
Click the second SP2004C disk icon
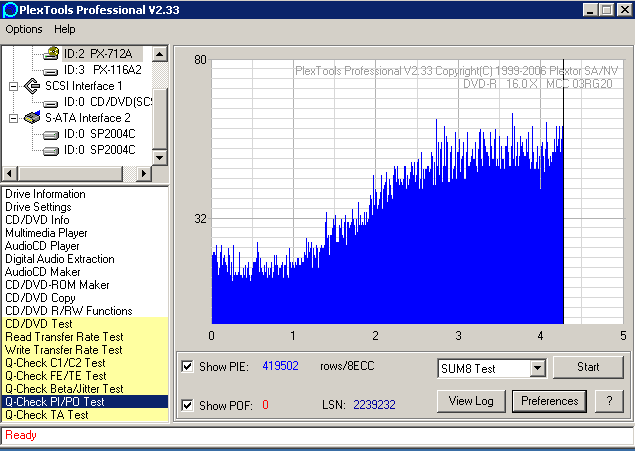pos(51,151)
